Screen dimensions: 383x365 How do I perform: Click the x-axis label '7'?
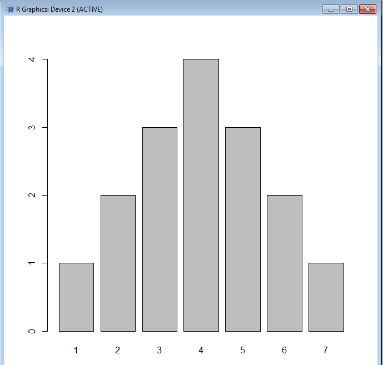point(325,350)
